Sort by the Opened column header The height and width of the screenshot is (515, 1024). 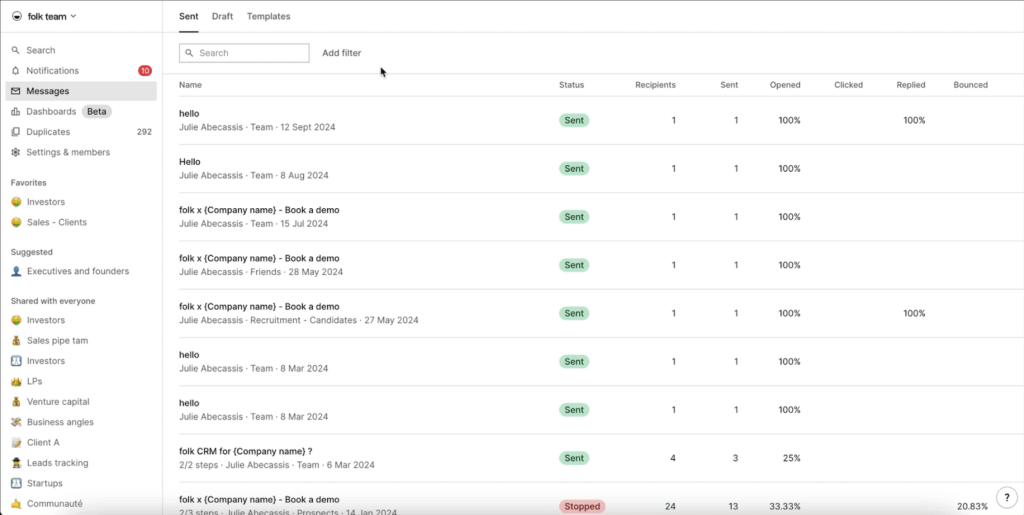coord(784,85)
